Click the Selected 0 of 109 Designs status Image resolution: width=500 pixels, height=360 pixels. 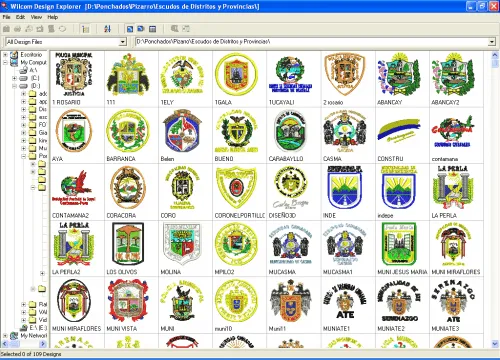point(31,354)
